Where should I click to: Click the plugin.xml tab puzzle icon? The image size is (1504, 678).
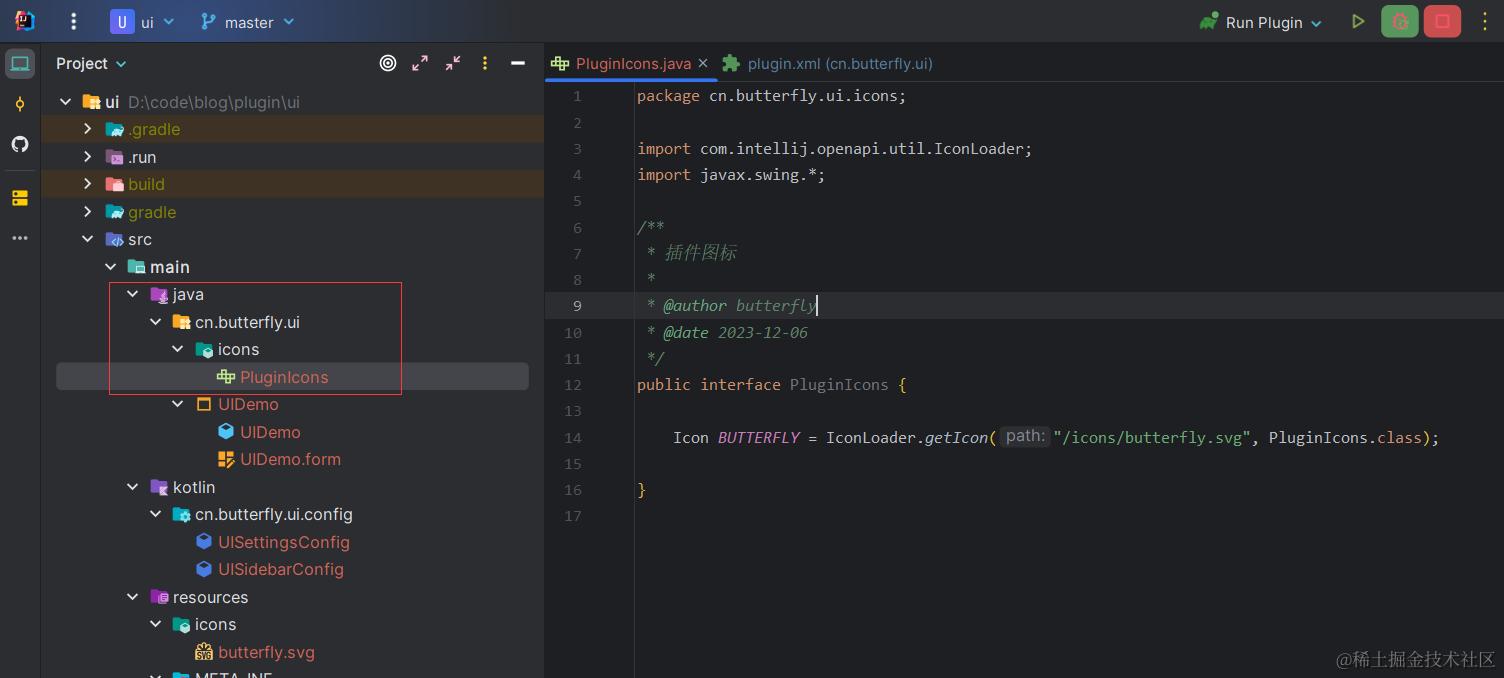coord(732,63)
